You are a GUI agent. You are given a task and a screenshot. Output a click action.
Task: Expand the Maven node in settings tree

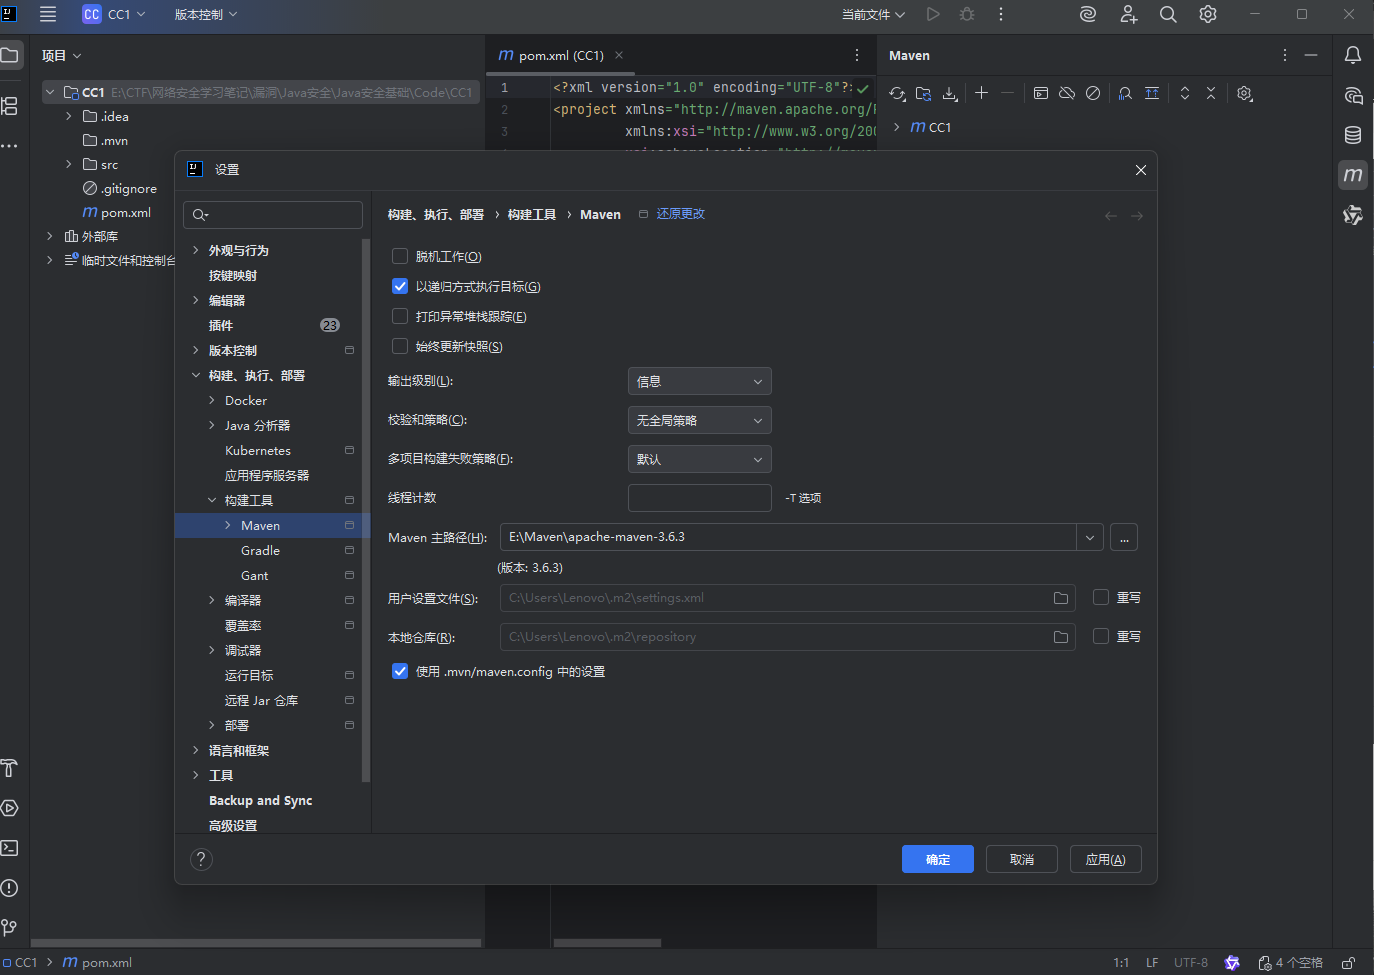click(228, 525)
